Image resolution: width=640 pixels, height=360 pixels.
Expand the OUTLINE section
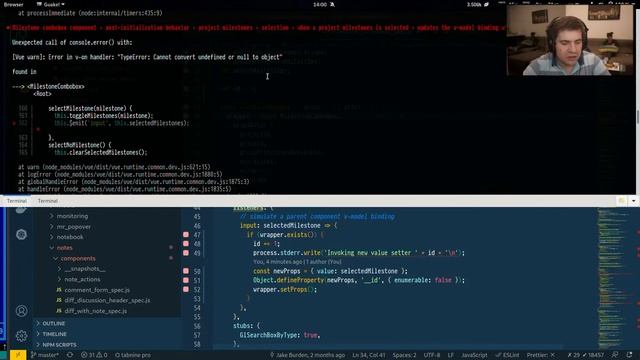(x=53, y=323)
